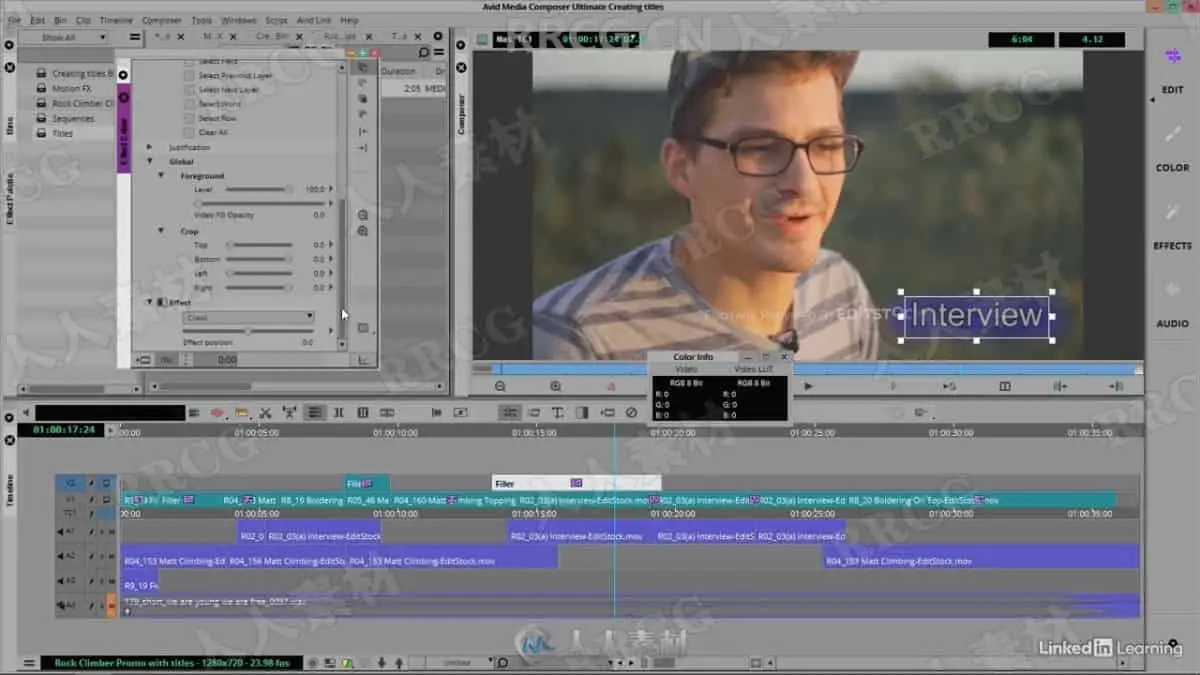The width and height of the screenshot is (1200, 675).
Task: Open the File menu
Action: [14, 20]
